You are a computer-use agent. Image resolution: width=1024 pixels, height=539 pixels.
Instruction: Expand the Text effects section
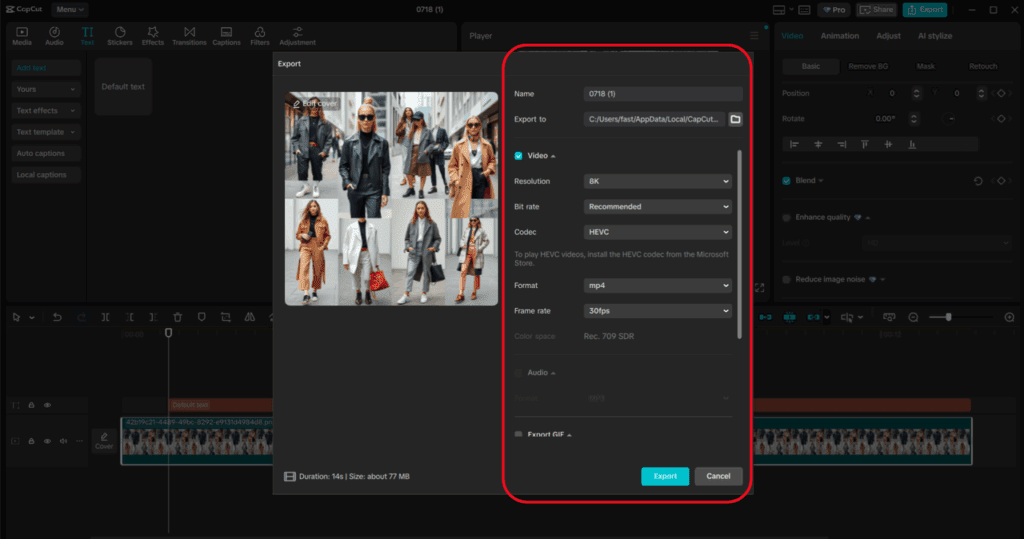click(46, 110)
